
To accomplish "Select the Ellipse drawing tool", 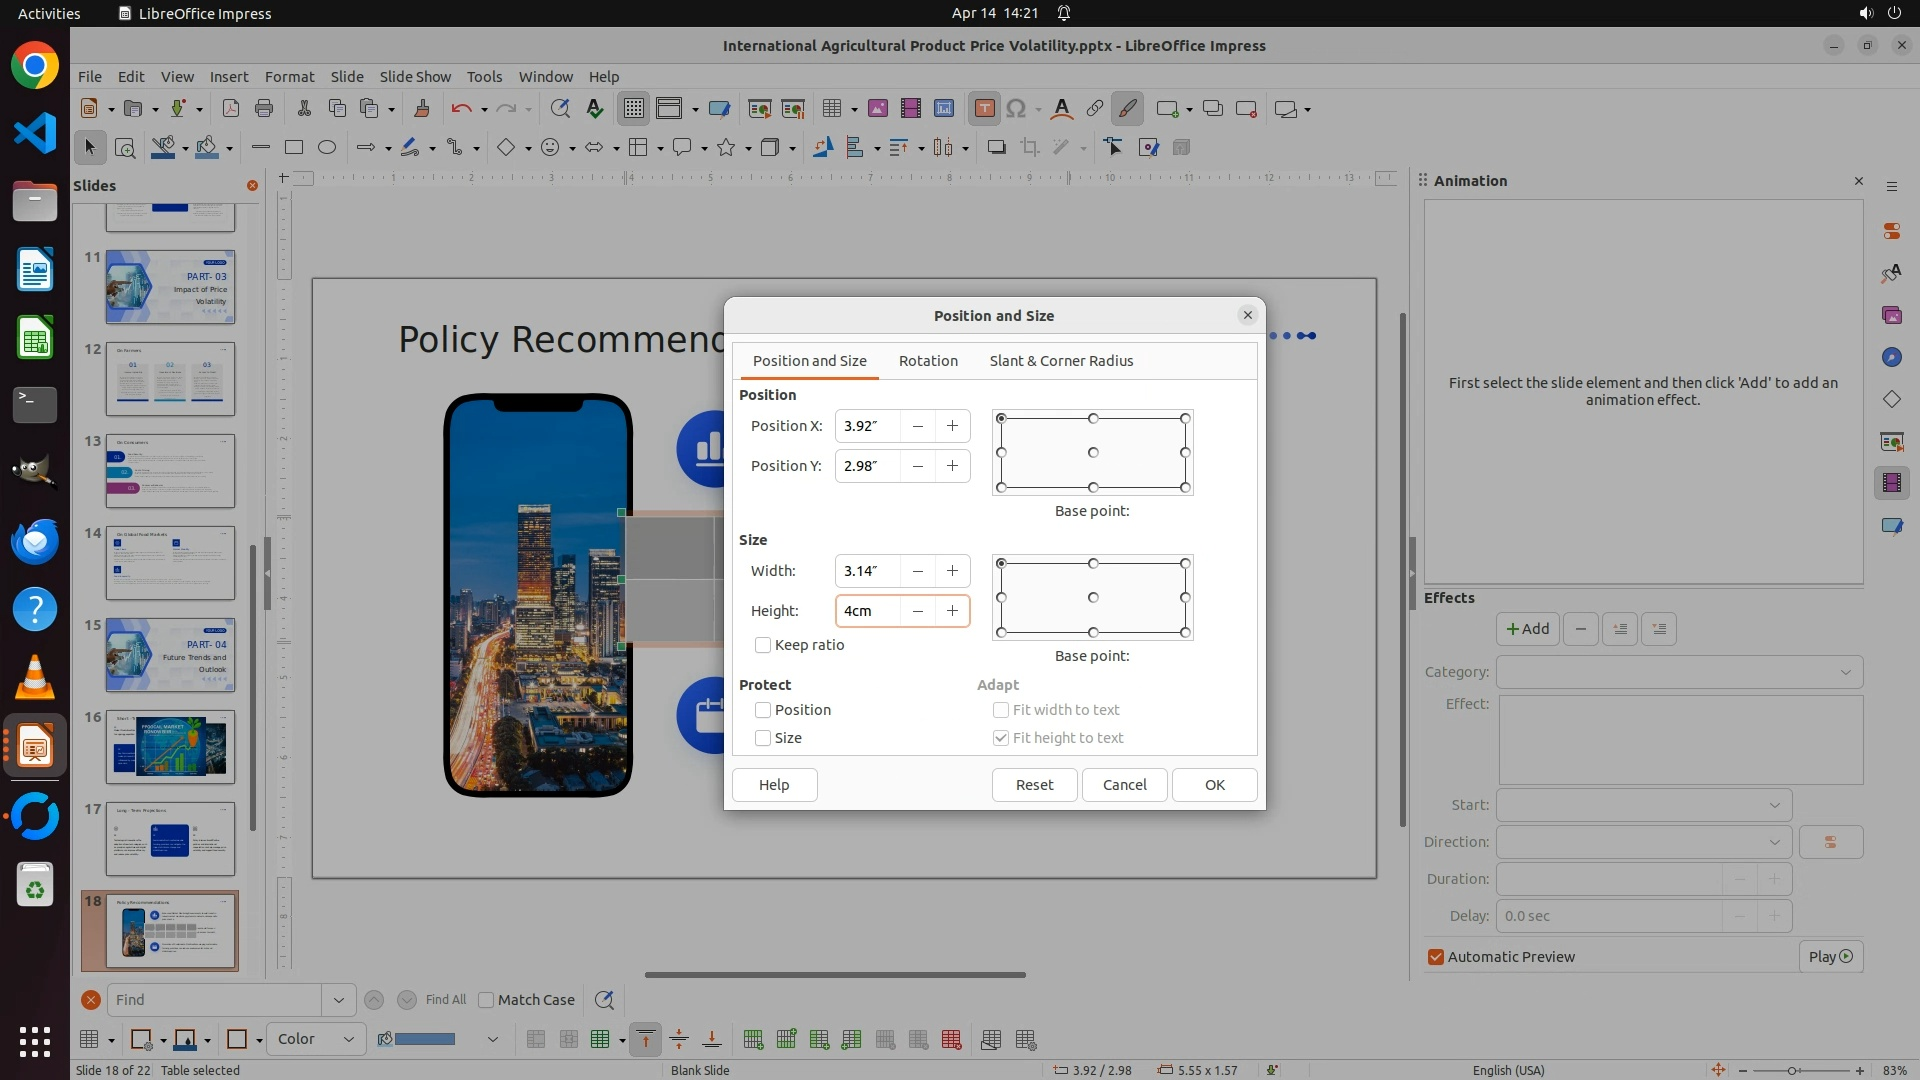I will coord(327,148).
